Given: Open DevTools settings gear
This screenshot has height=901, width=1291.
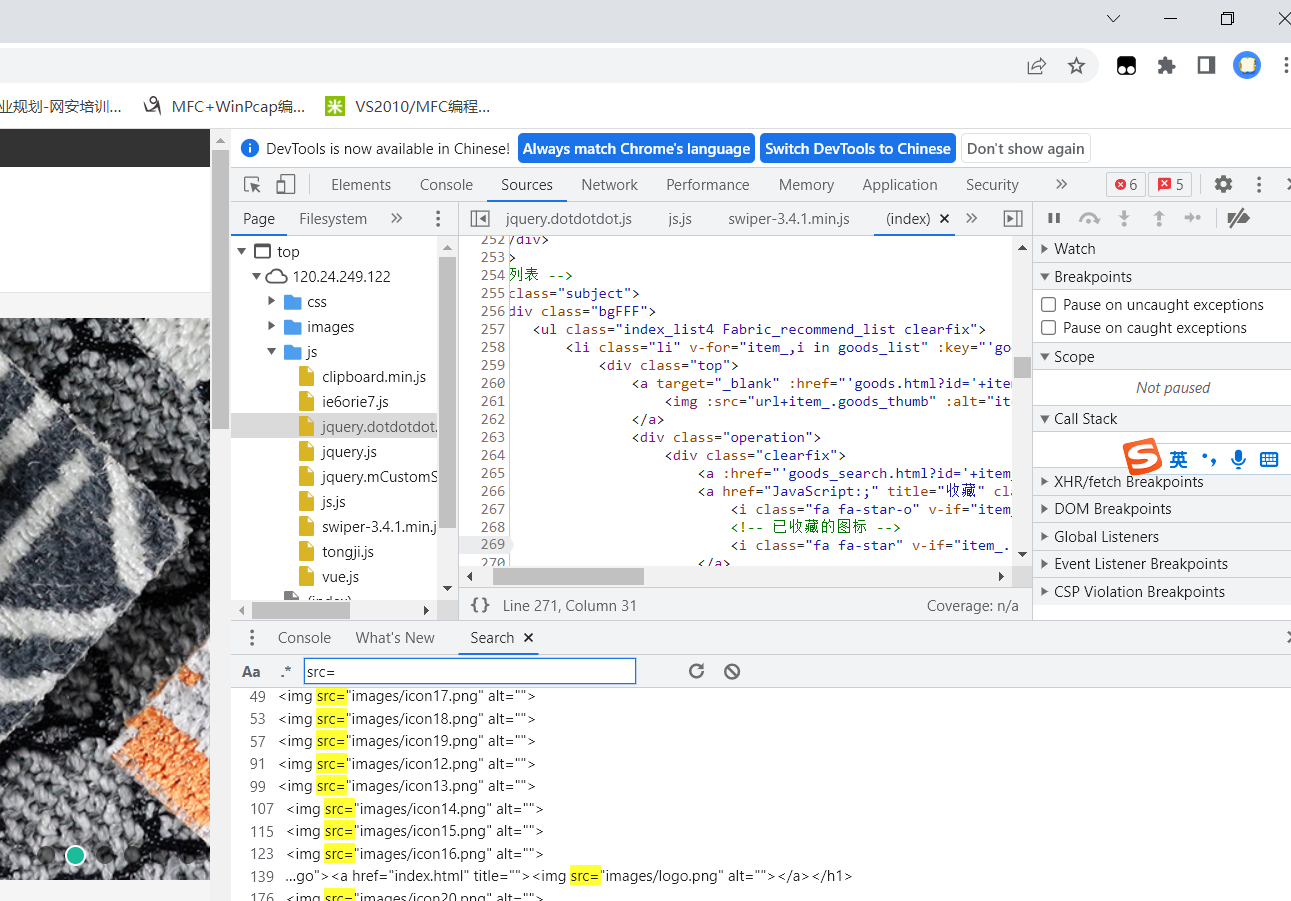Looking at the screenshot, I should click(1223, 185).
